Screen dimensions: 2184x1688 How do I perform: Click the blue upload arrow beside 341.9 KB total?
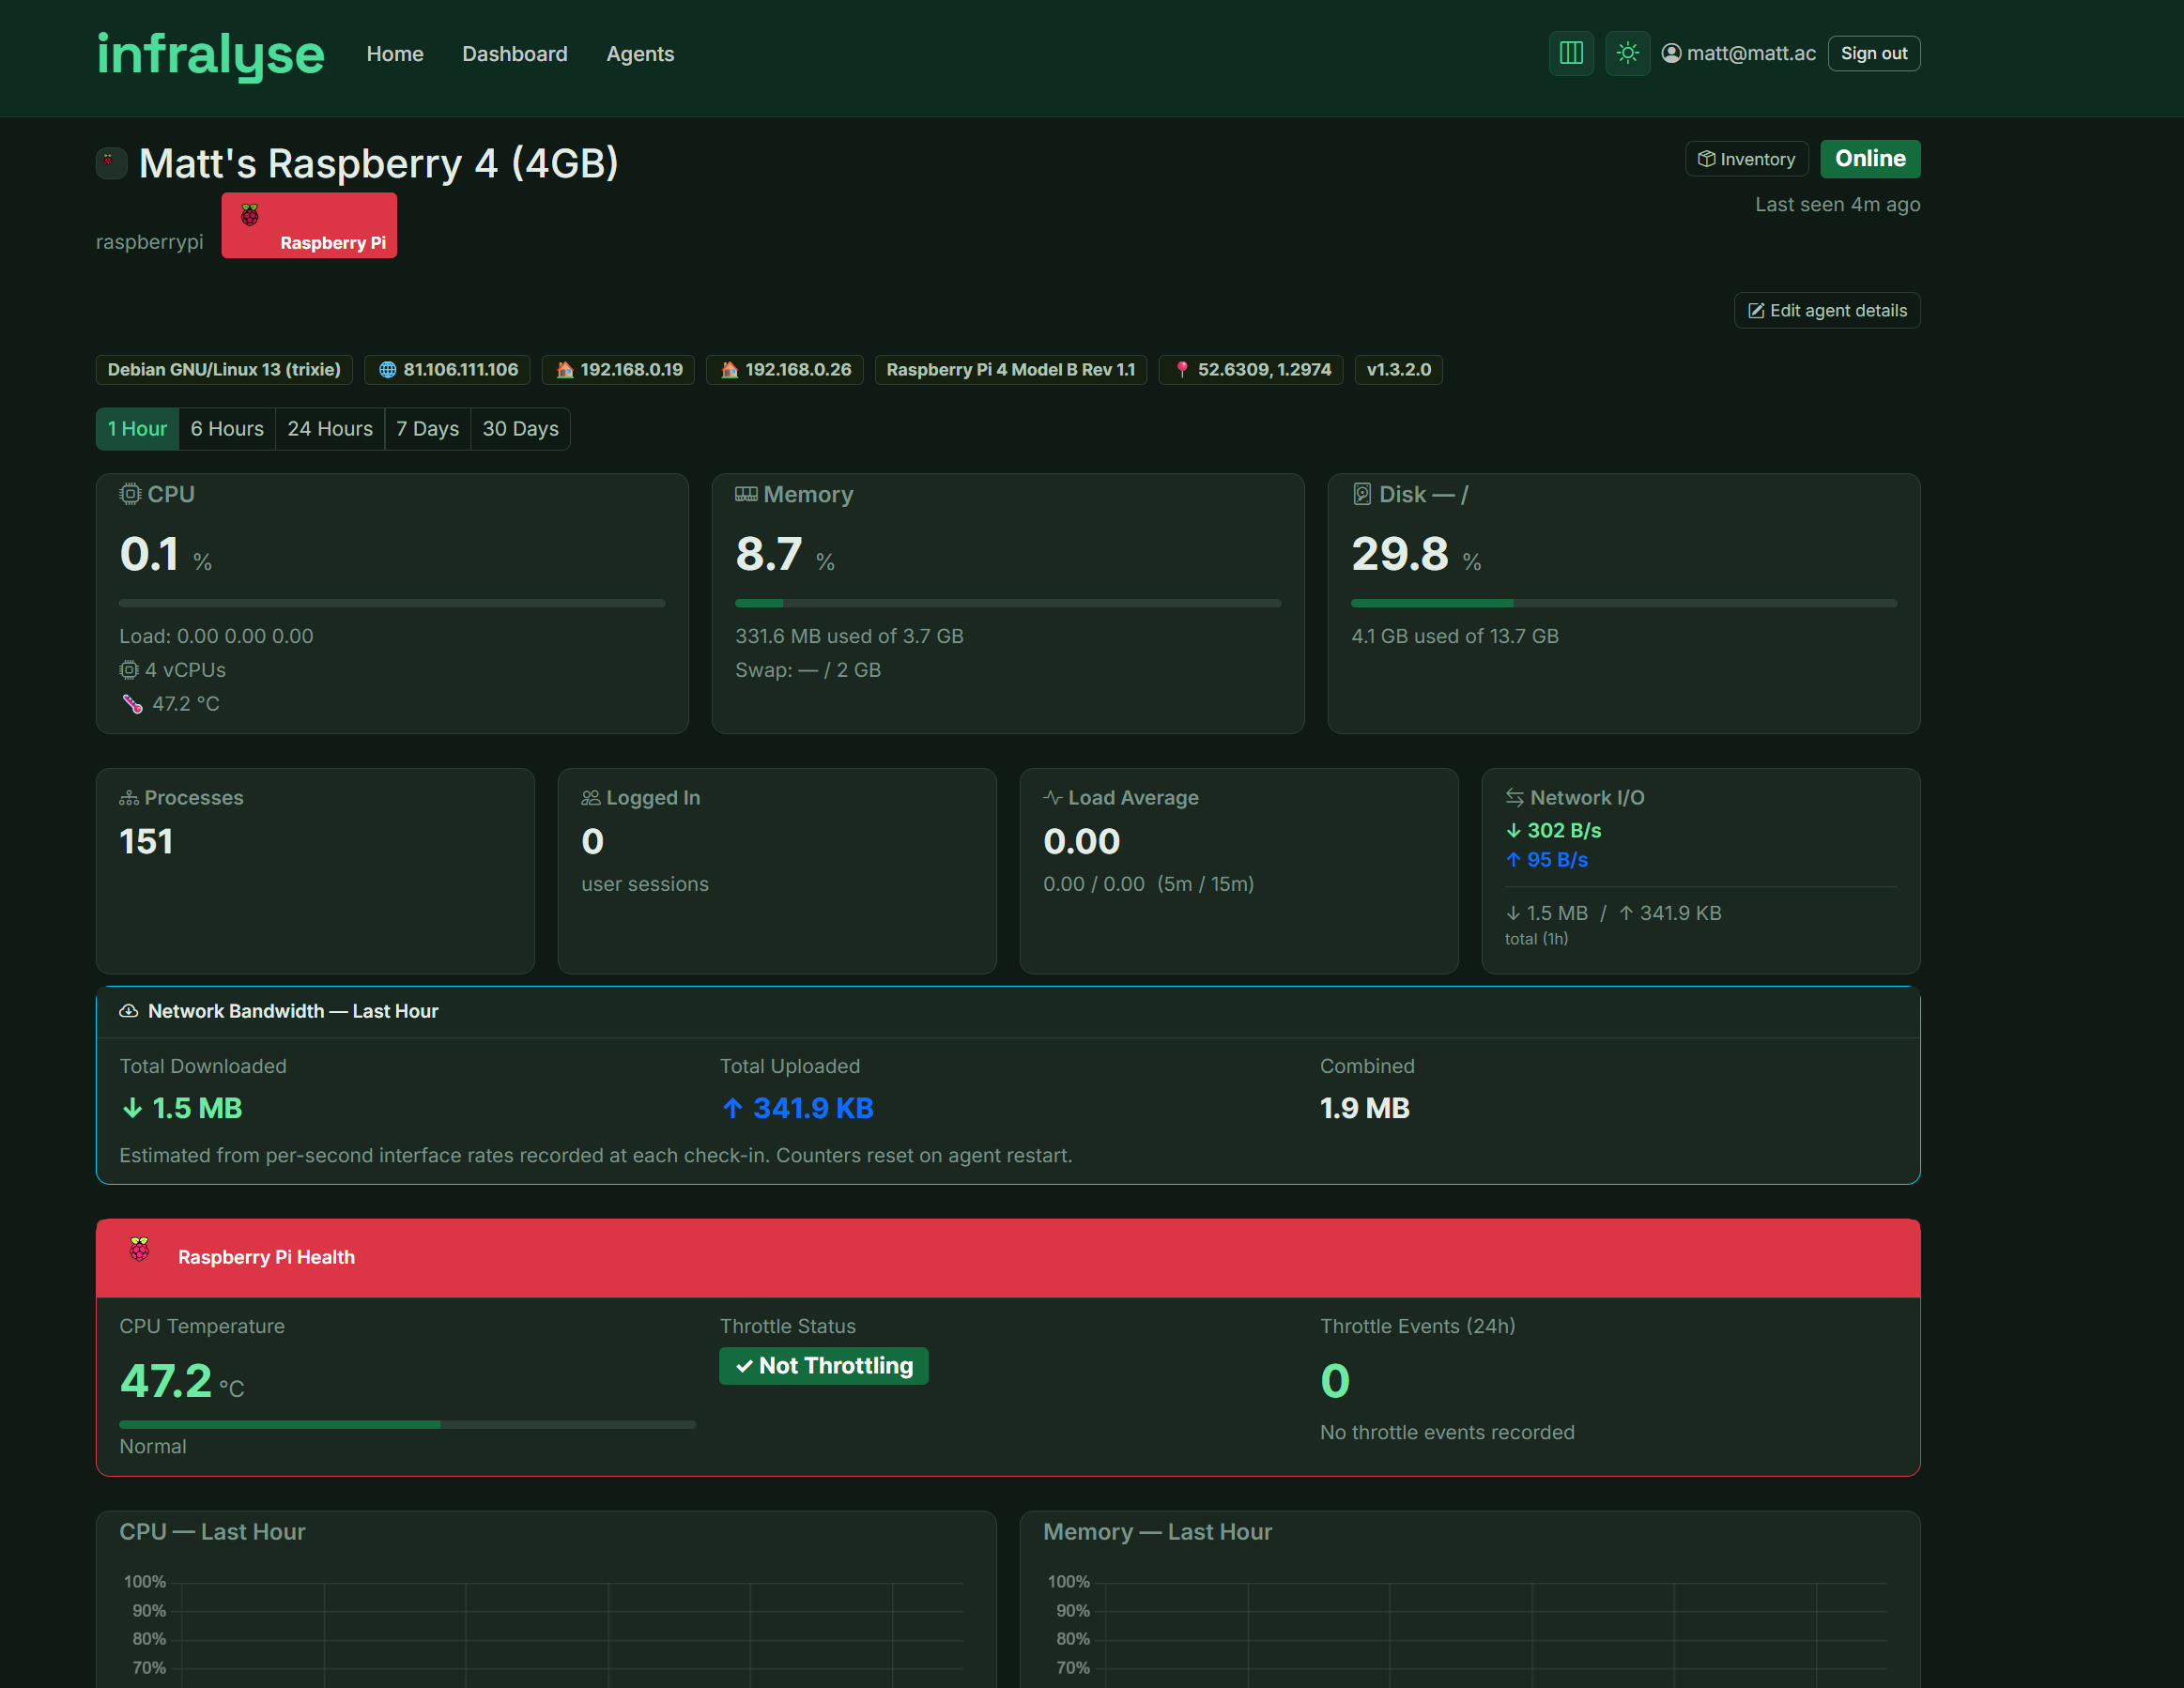pyautogui.click(x=733, y=1108)
